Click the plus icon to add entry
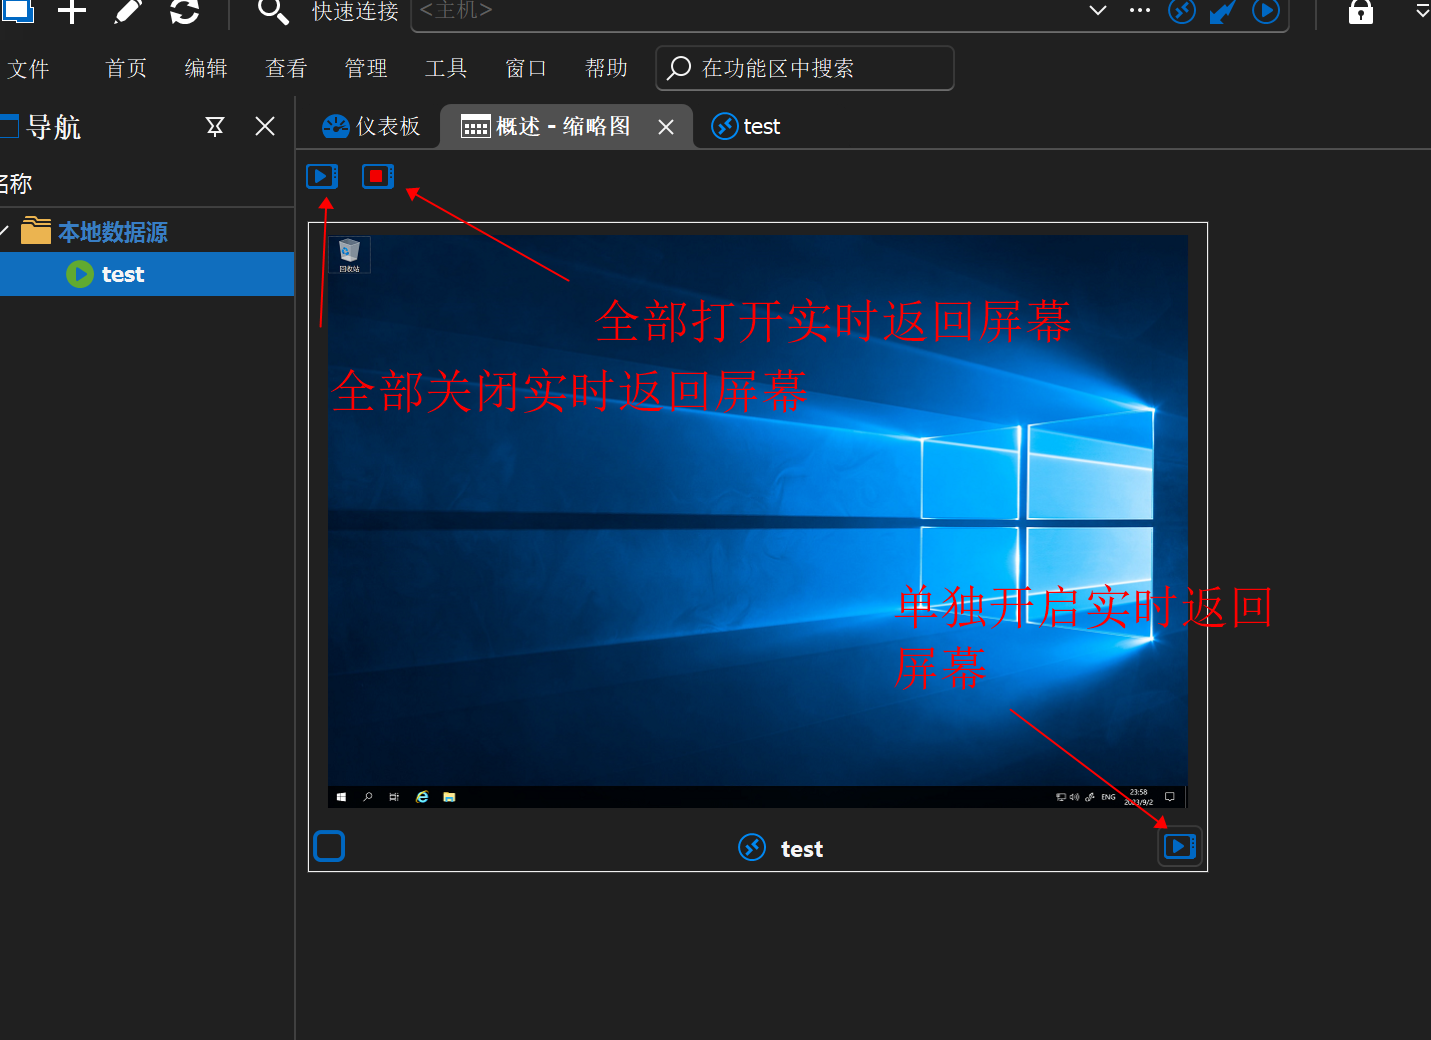The image size is (1431, 1040). tap(72, 12)
